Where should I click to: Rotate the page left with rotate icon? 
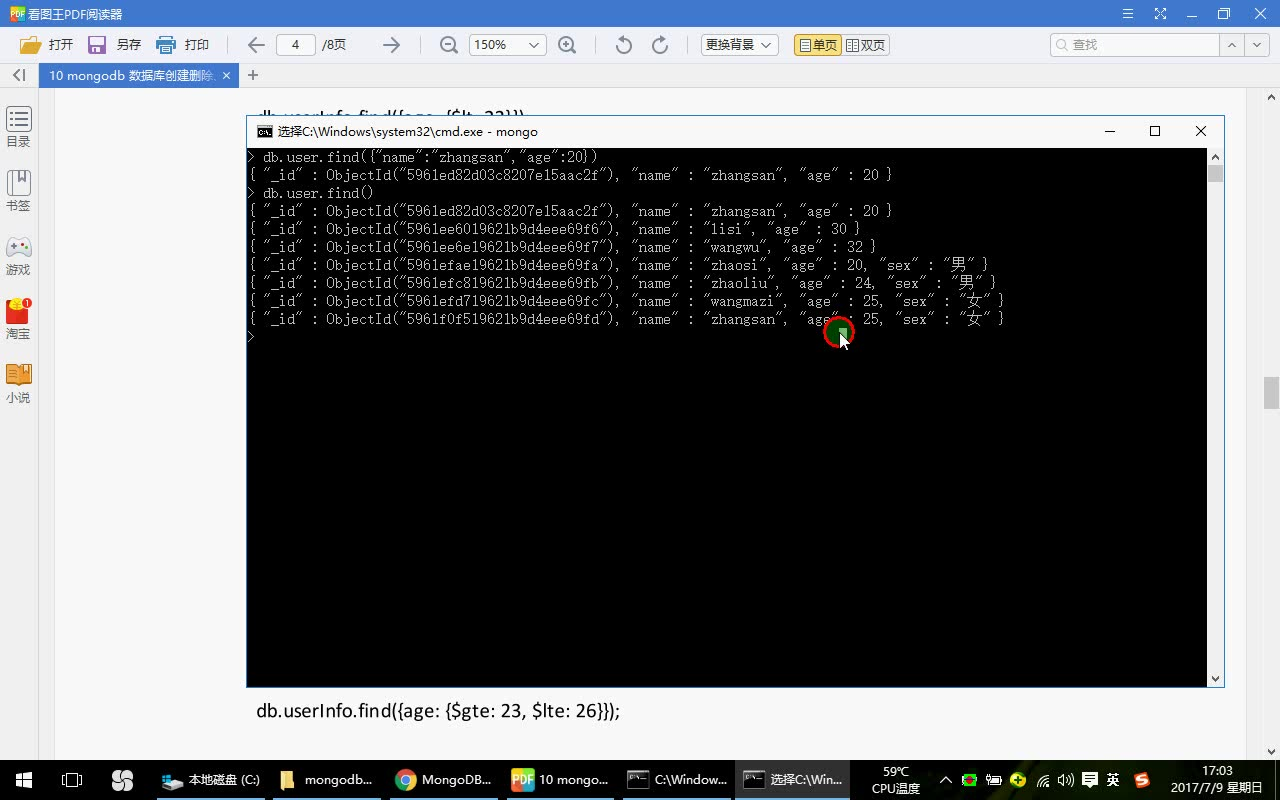(x=621, y=44)
